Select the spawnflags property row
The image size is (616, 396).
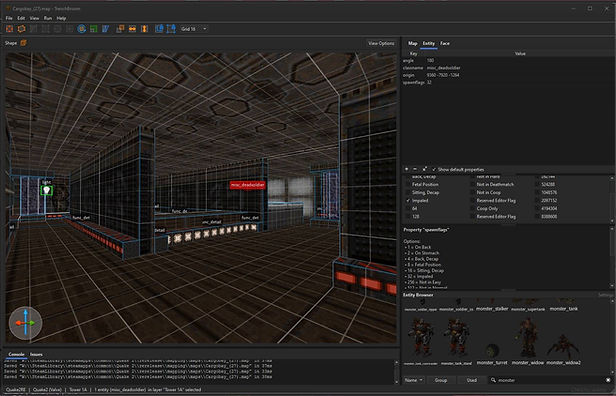pos(508,82)
